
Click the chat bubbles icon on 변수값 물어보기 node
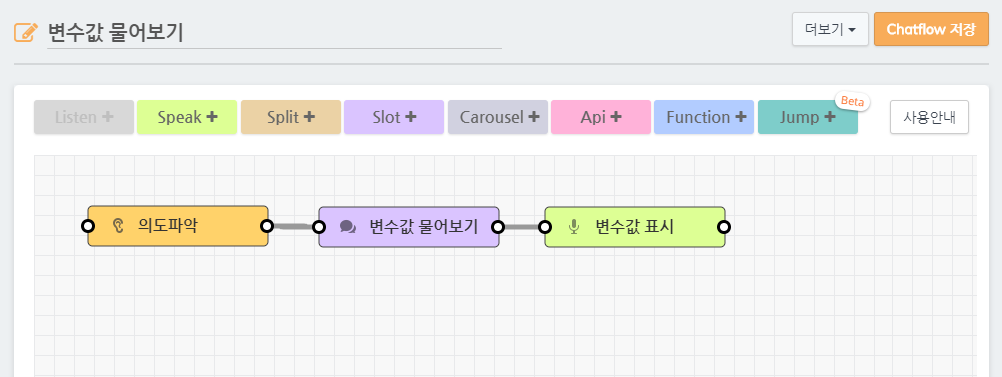tap(348, 227)
